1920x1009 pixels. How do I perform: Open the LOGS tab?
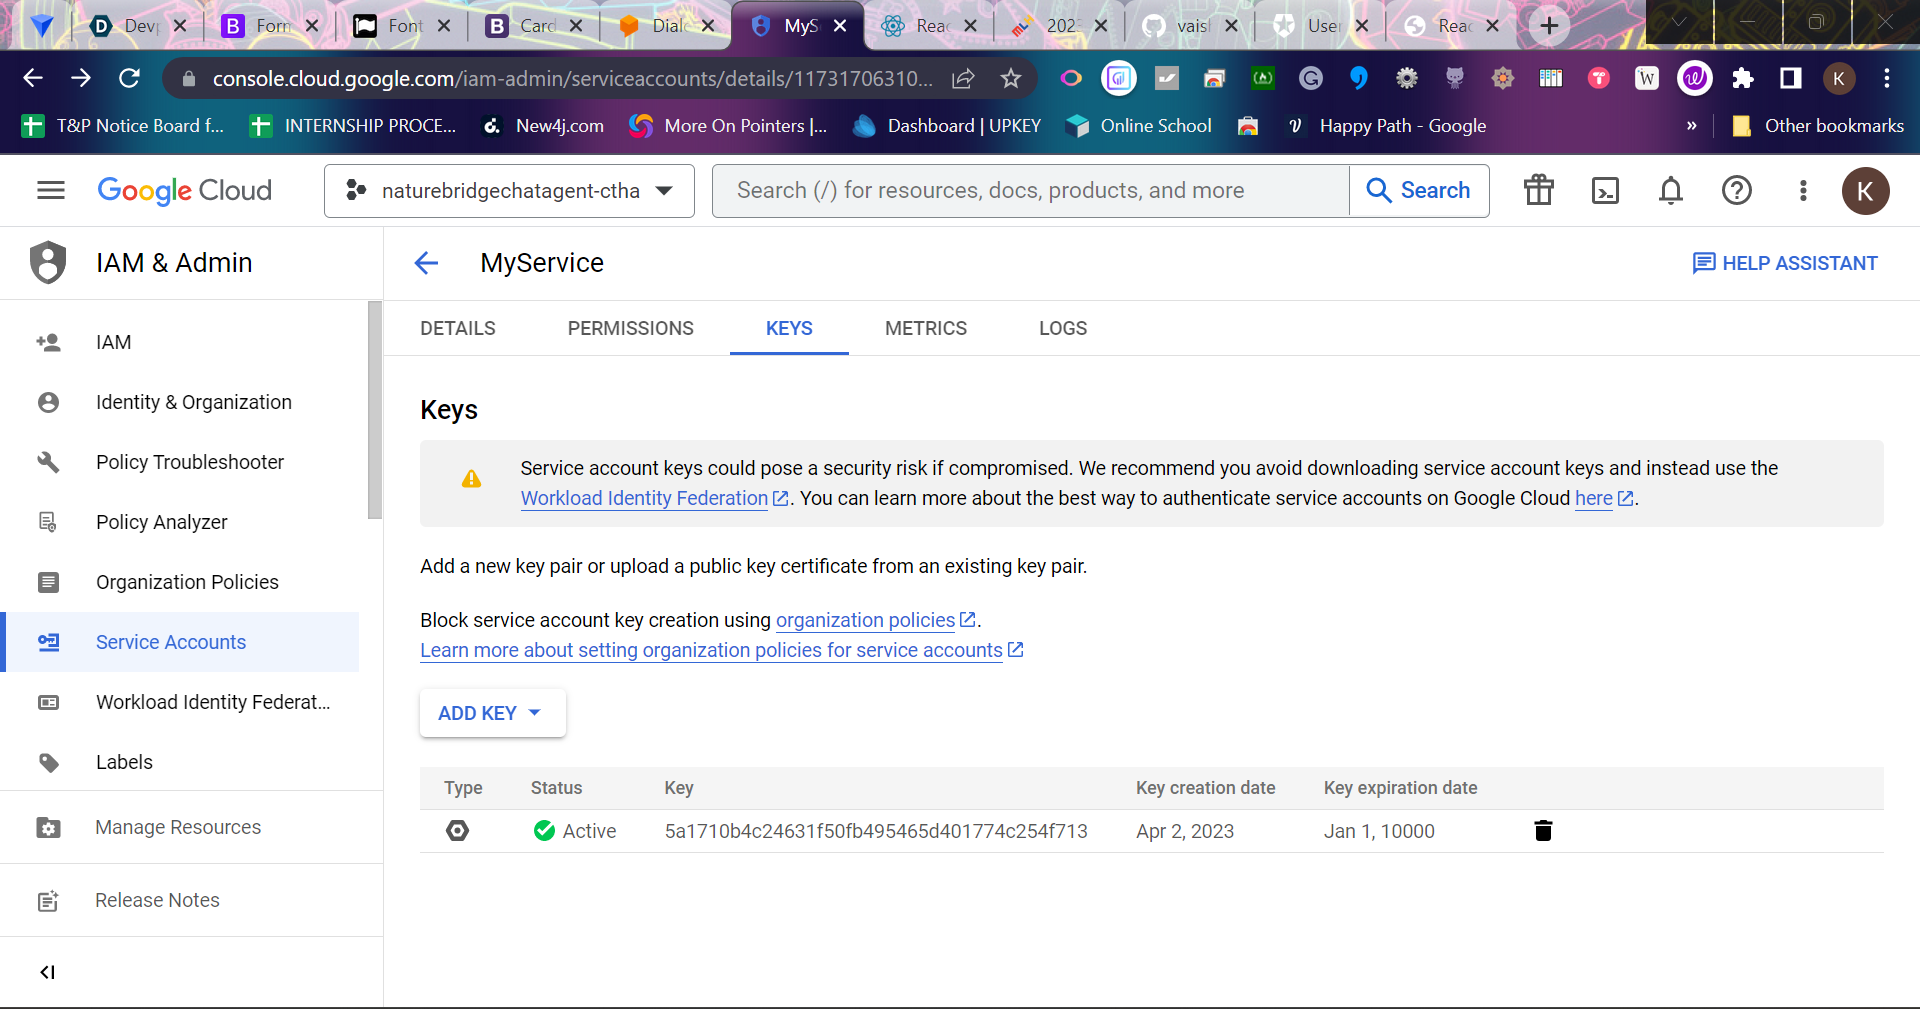point(1063,328)
